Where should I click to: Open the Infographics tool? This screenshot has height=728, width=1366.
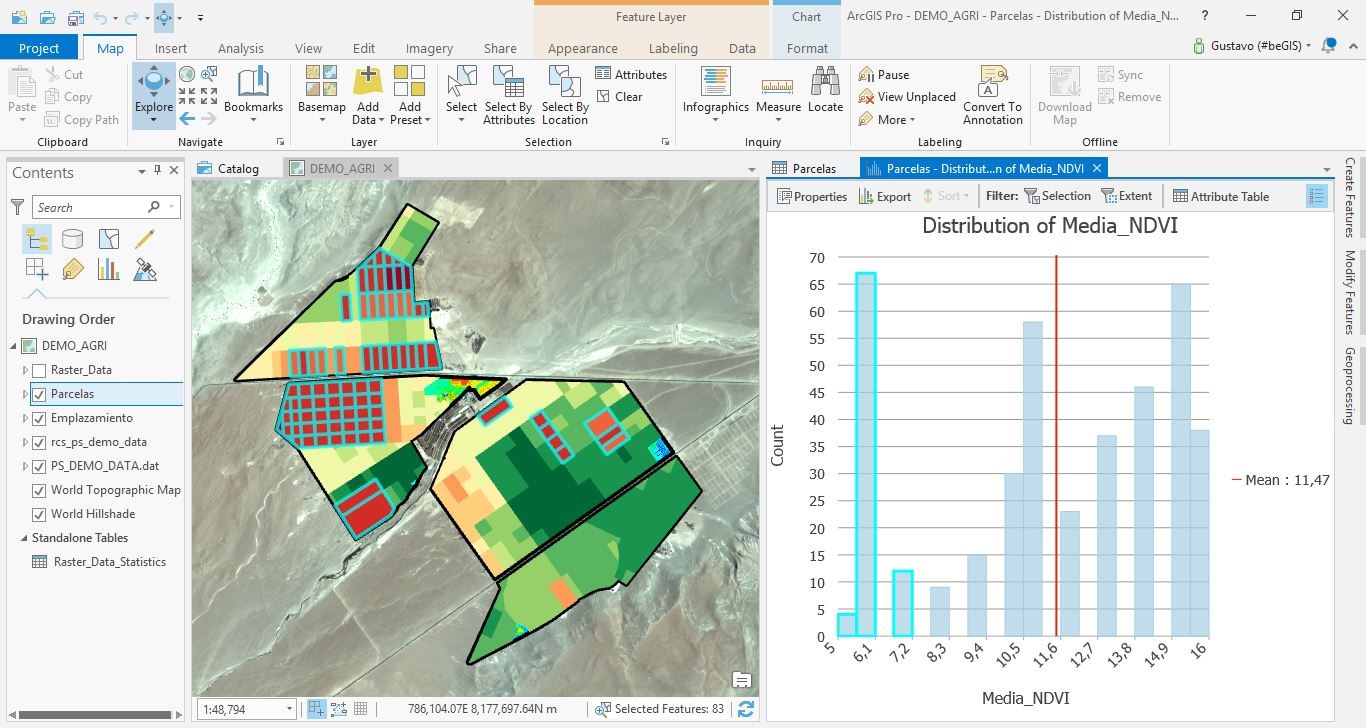click(715, 85)
